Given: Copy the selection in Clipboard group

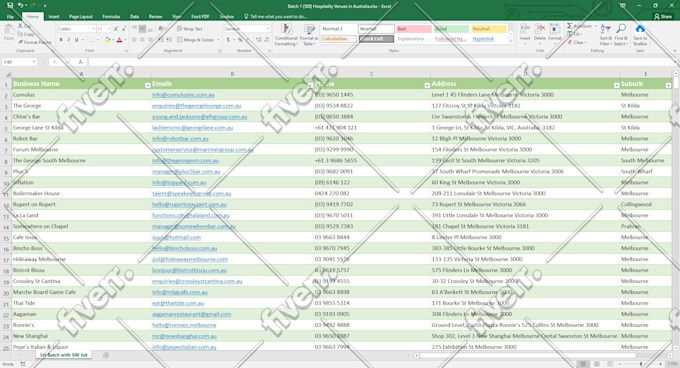Looking at the screenshot, I should click(x=26, y=34).
